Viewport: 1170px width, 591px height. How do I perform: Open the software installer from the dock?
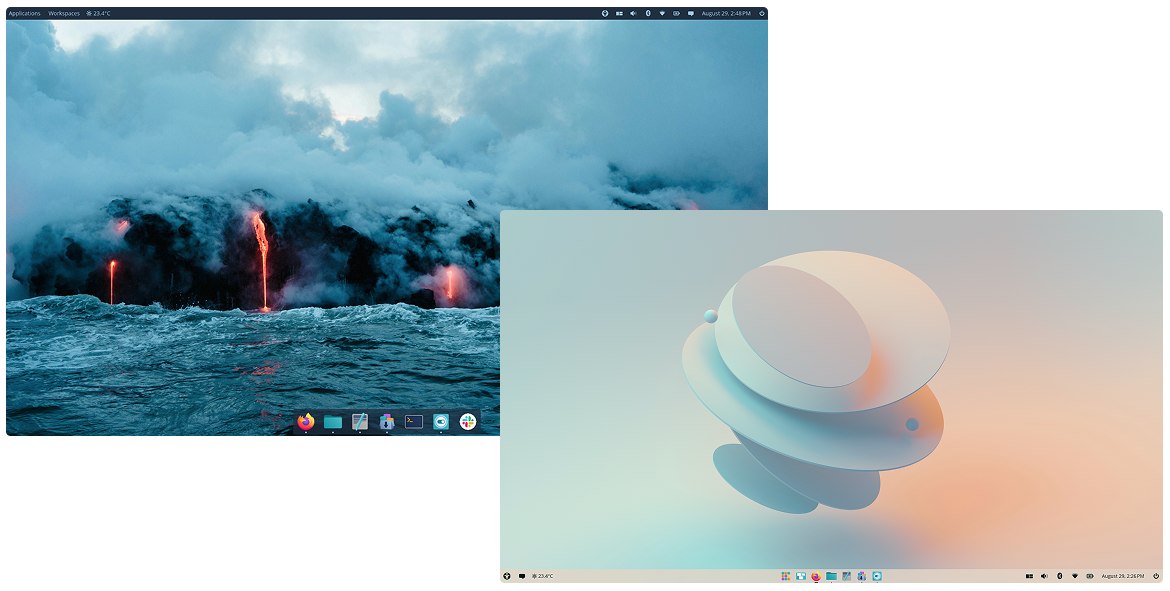point(386,422)
